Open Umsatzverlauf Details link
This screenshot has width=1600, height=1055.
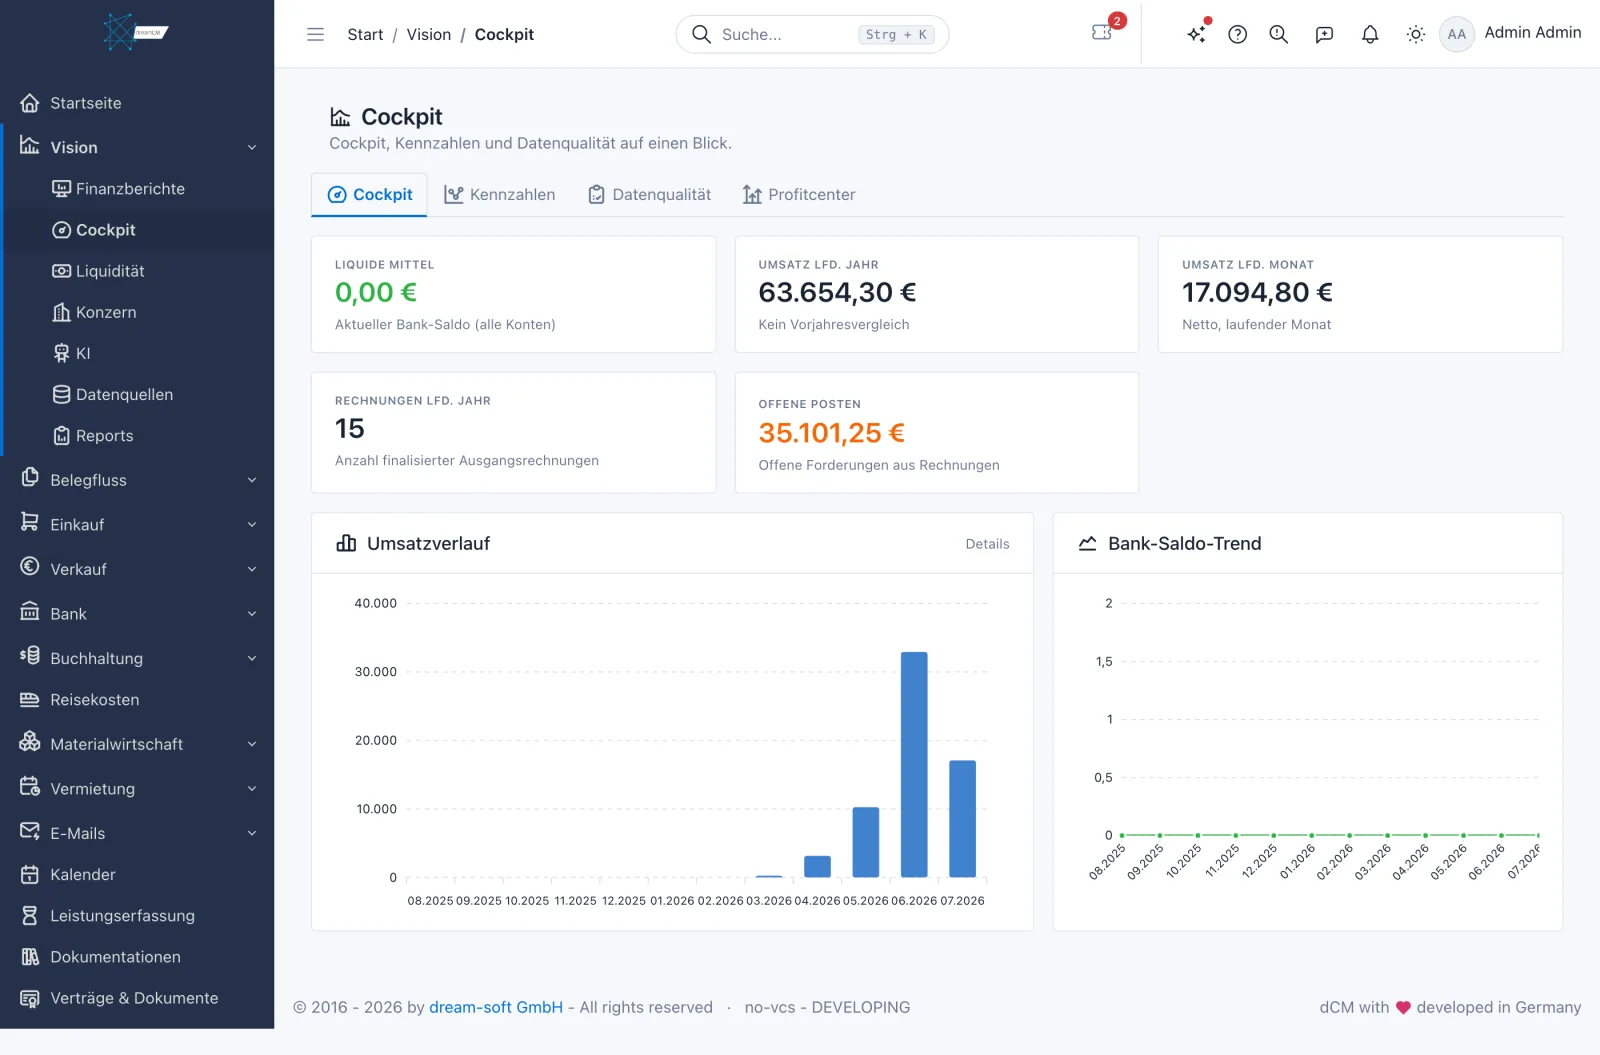pyautogui.click(x=987, y=544)
